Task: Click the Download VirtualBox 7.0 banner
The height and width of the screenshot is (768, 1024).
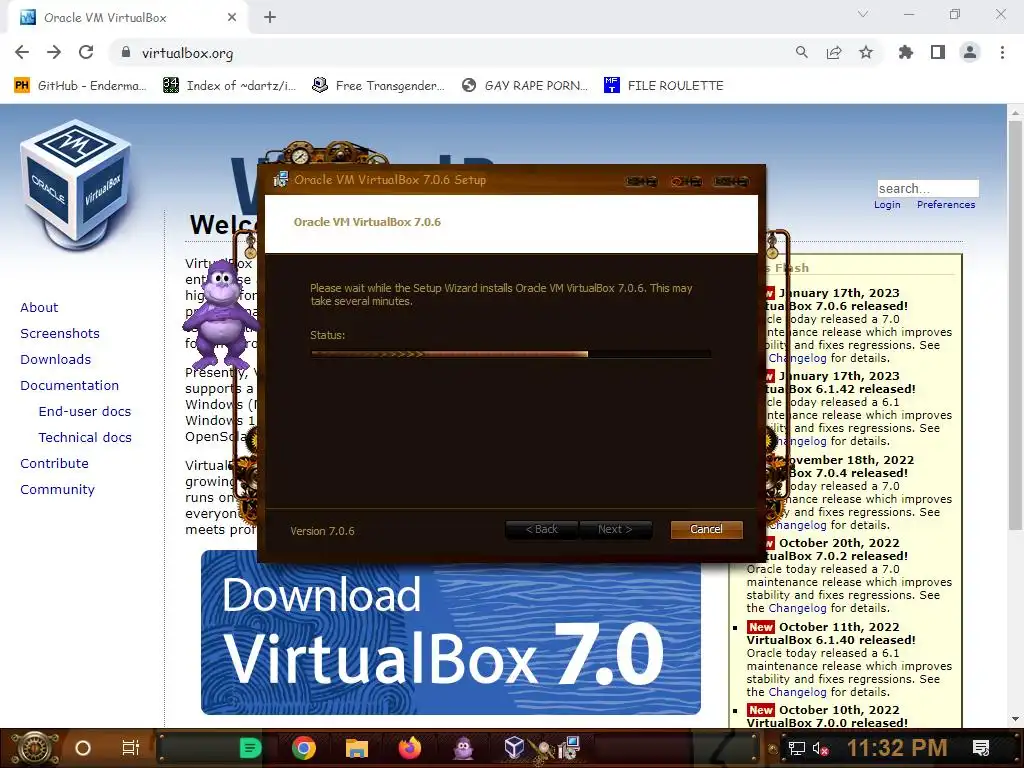Action: pyautogui.click(x=451, y=632)
